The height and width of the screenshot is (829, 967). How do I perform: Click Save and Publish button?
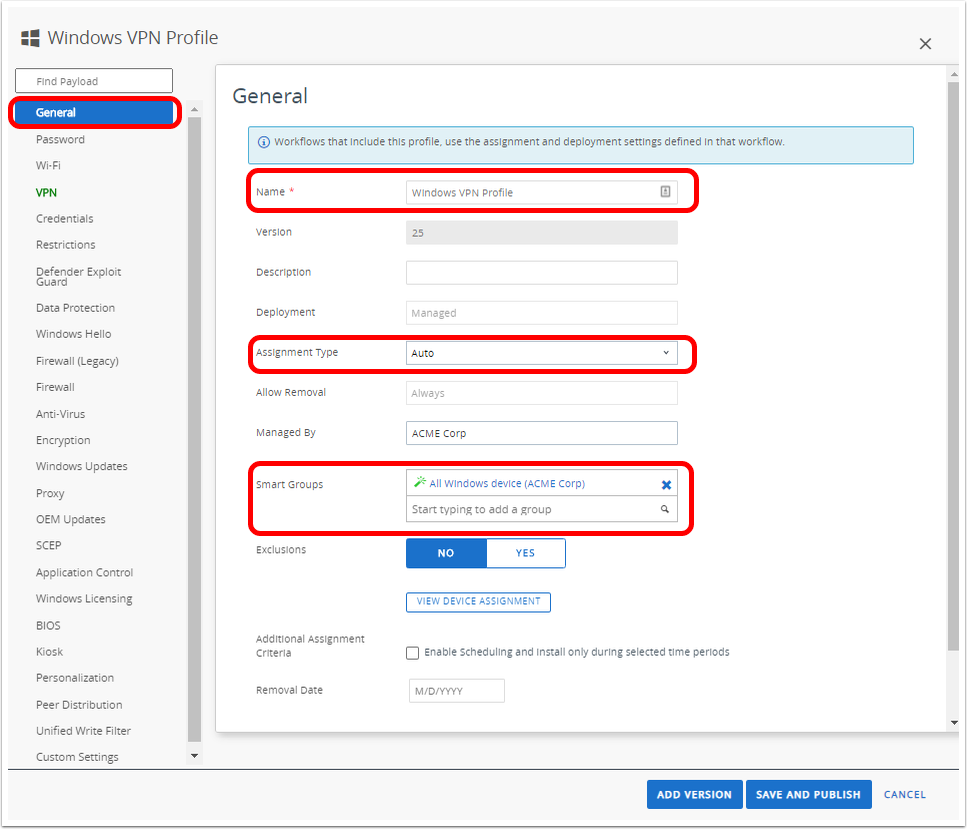pos(808,794)
